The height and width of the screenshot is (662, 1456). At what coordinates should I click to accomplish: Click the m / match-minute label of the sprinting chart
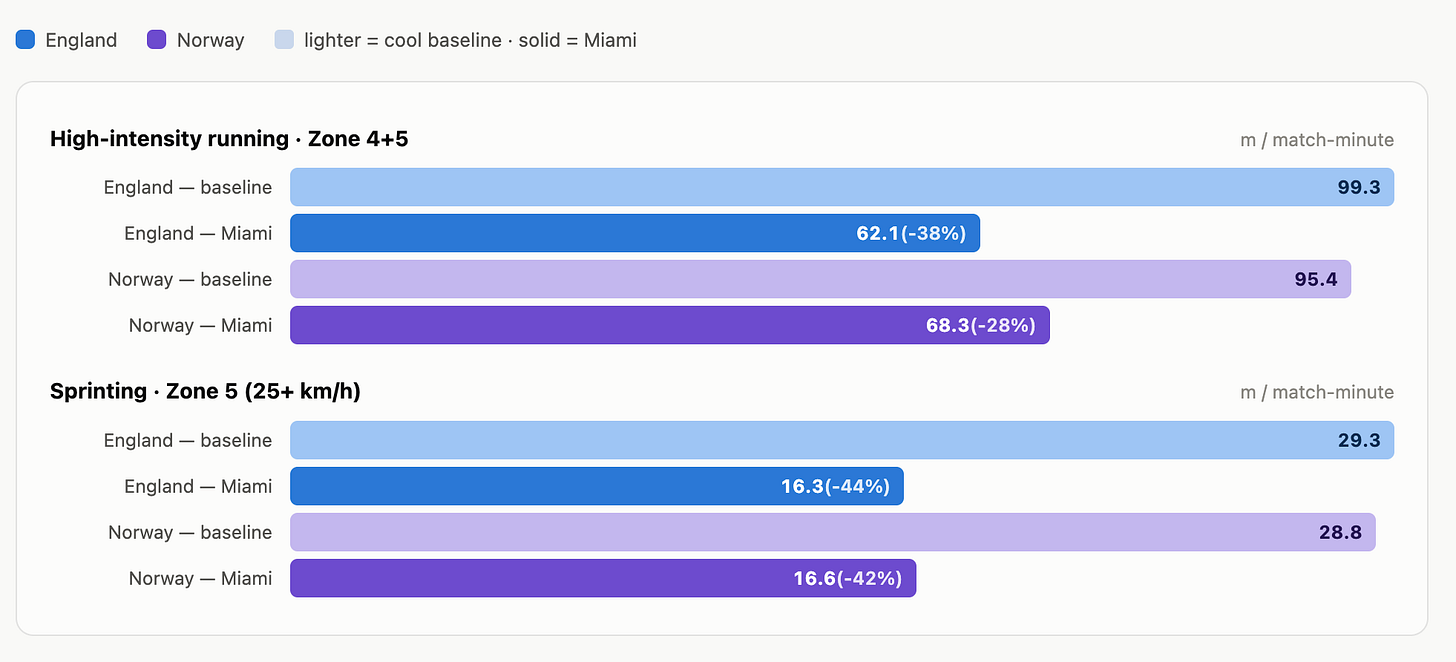coord(1317,392)
